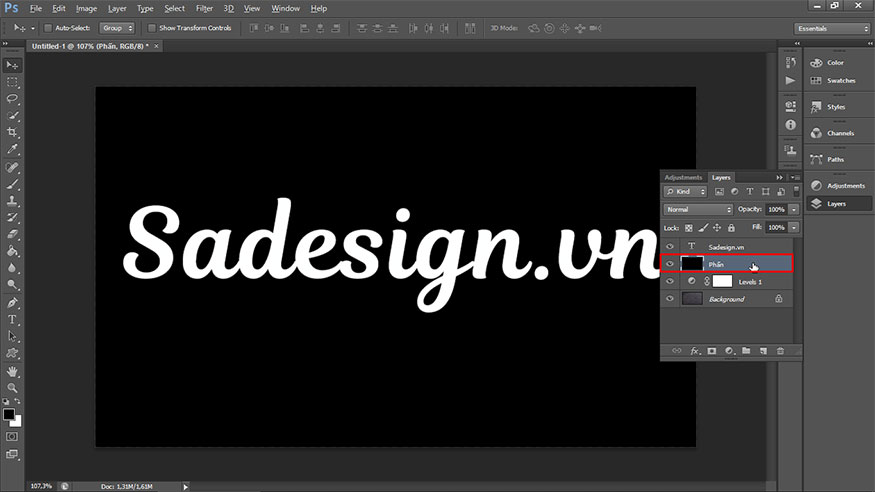Image resolution: width=875 pixels, height=492 pixels.
Task: Select the Hand tool
Action: coord(12,372)
